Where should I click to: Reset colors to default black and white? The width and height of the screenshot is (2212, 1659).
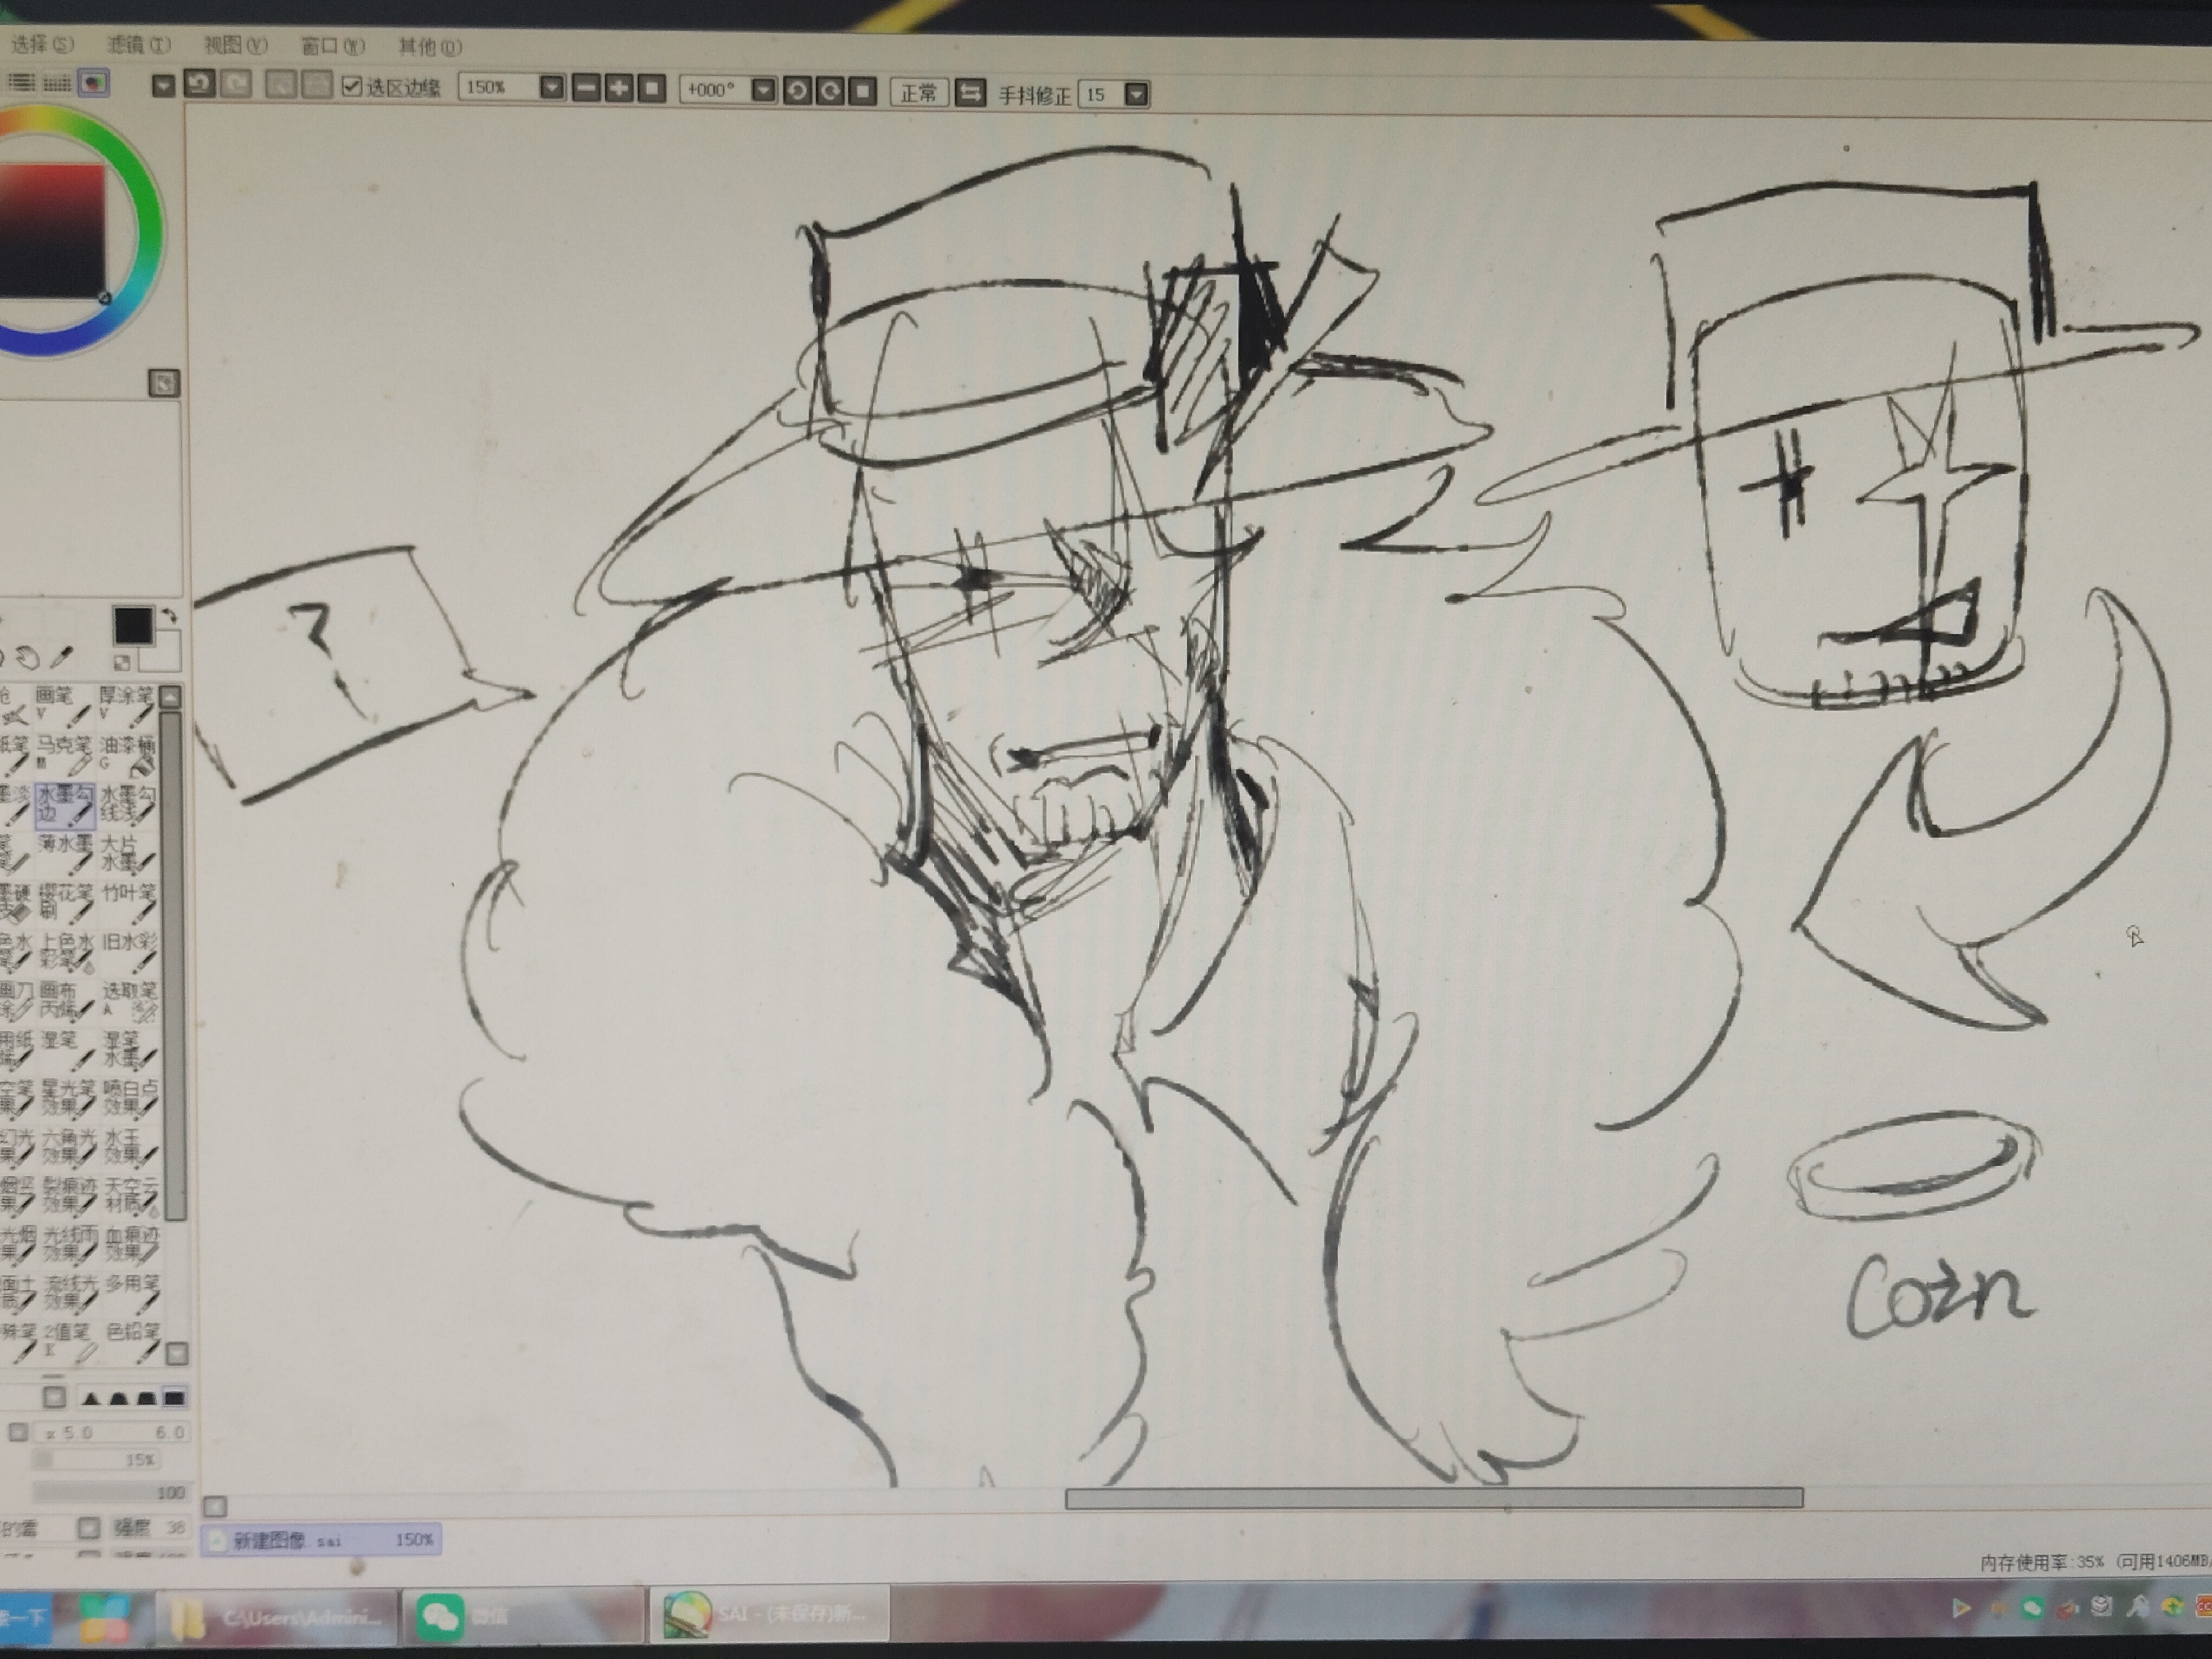(122, 662)
